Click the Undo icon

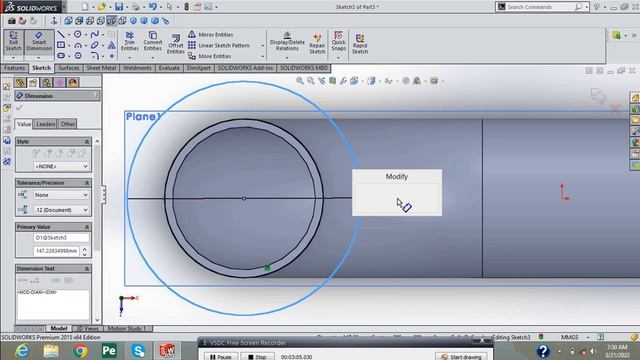coord(153,7)
